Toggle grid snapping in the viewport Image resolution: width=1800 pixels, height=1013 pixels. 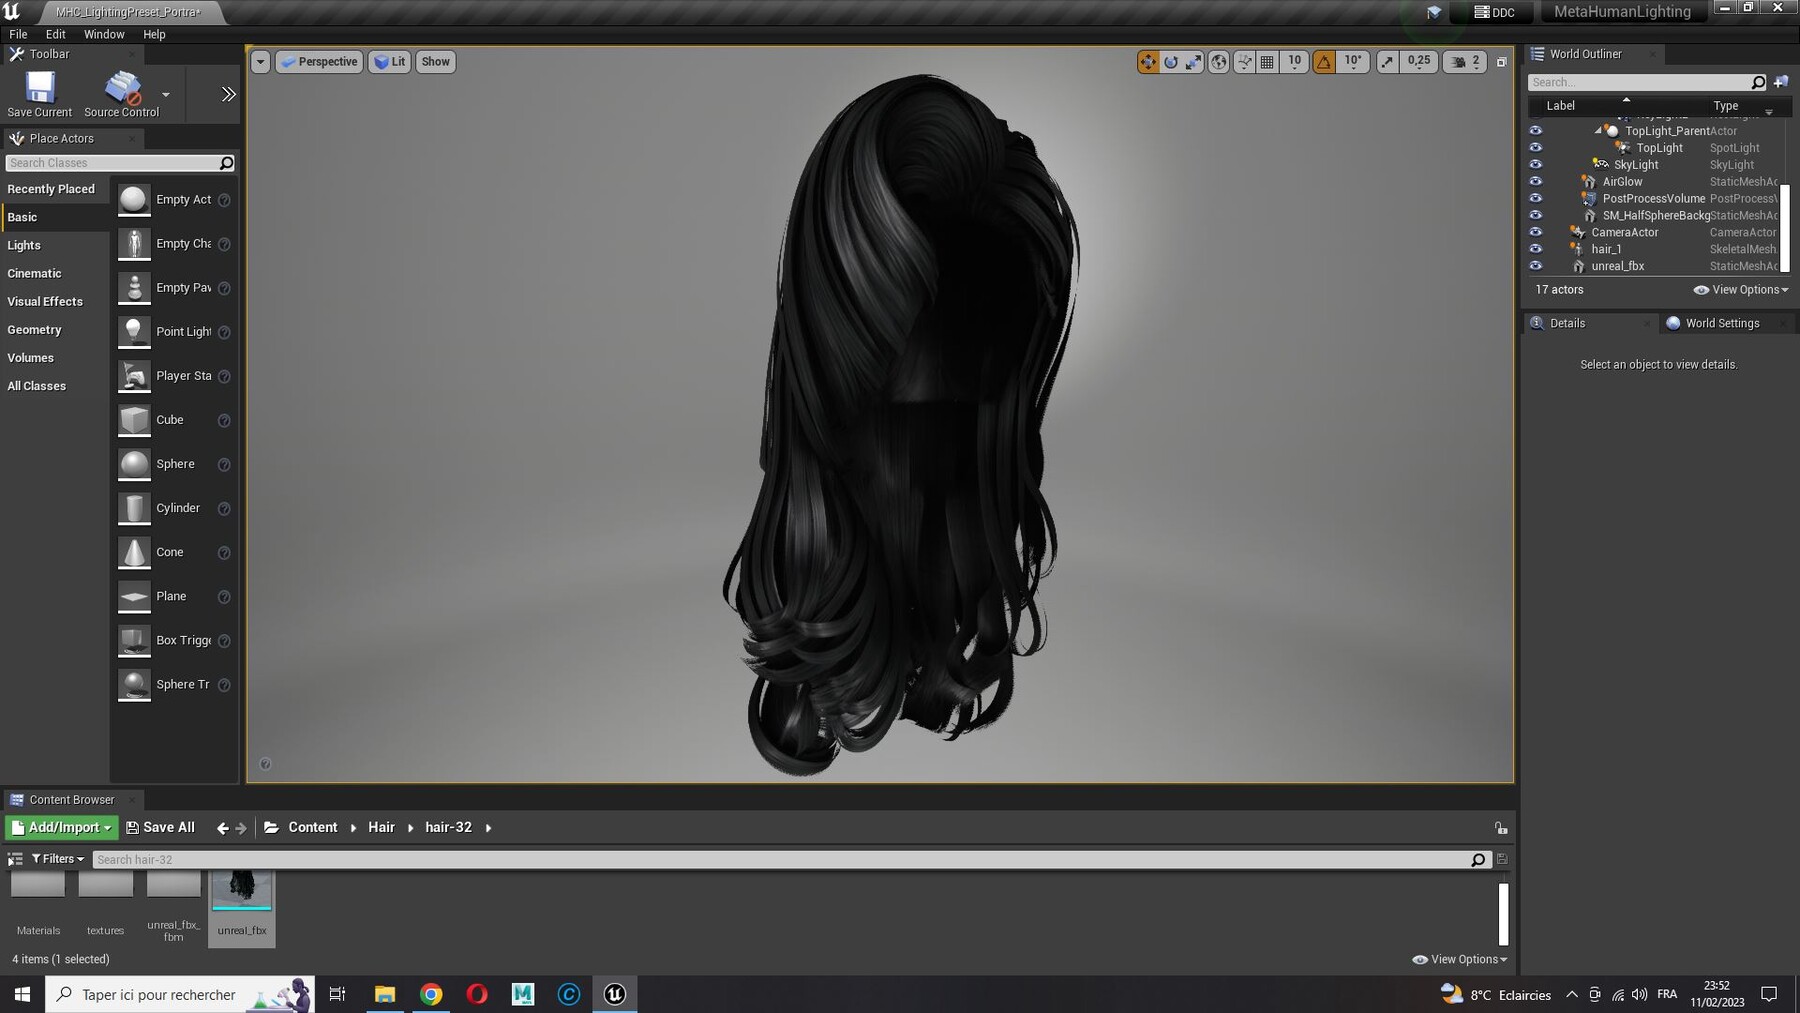click(1267, 62)
